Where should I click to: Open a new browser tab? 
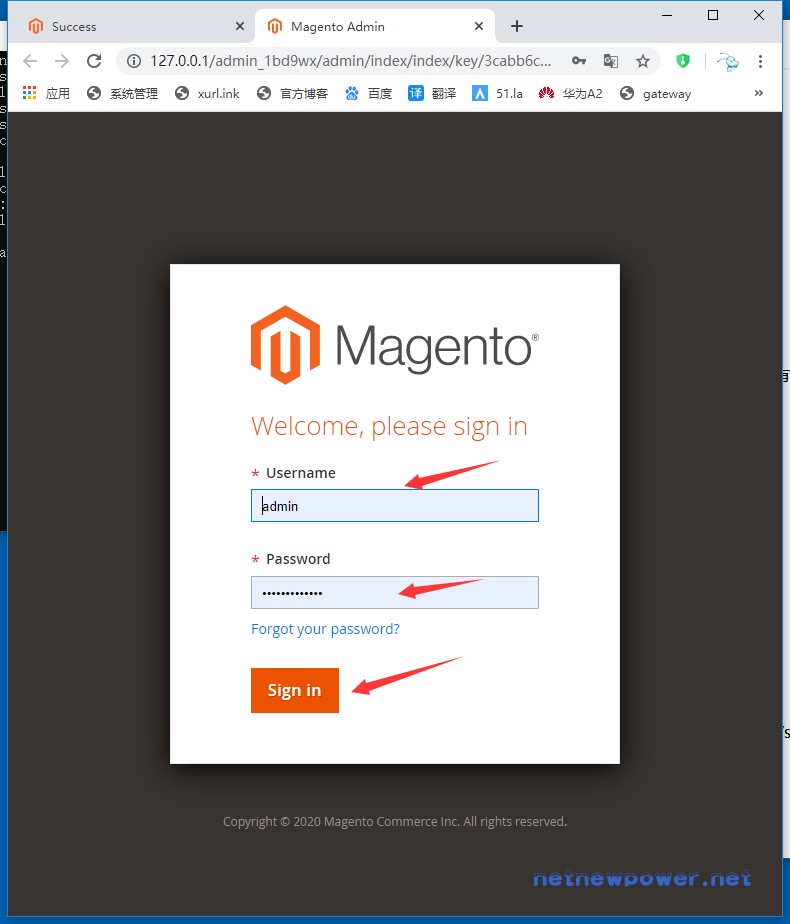click(x=517, y=27)
